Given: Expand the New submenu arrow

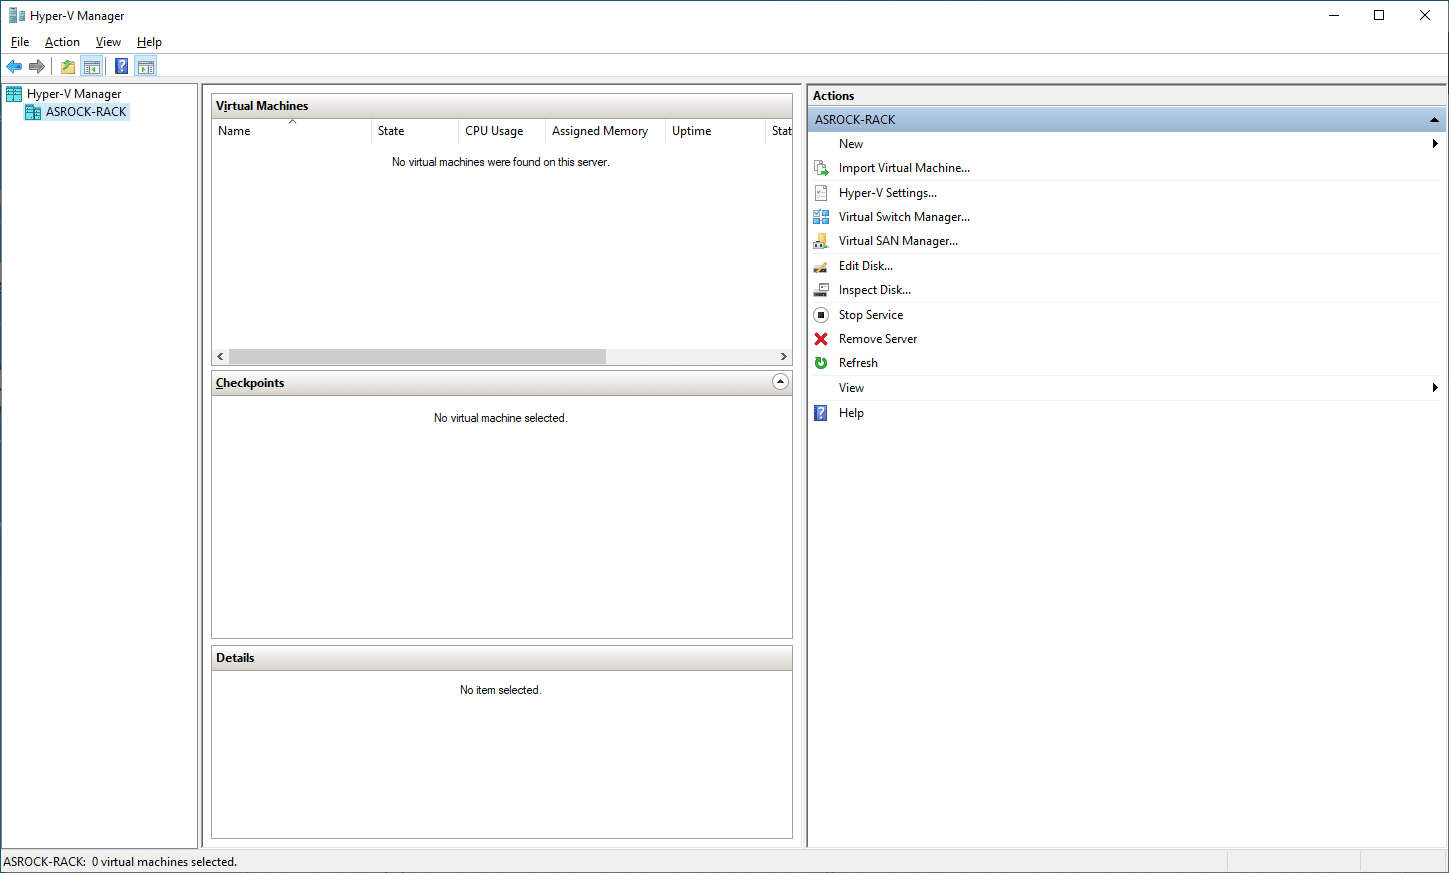Looking at the screenshot, I should (1435, 144).
